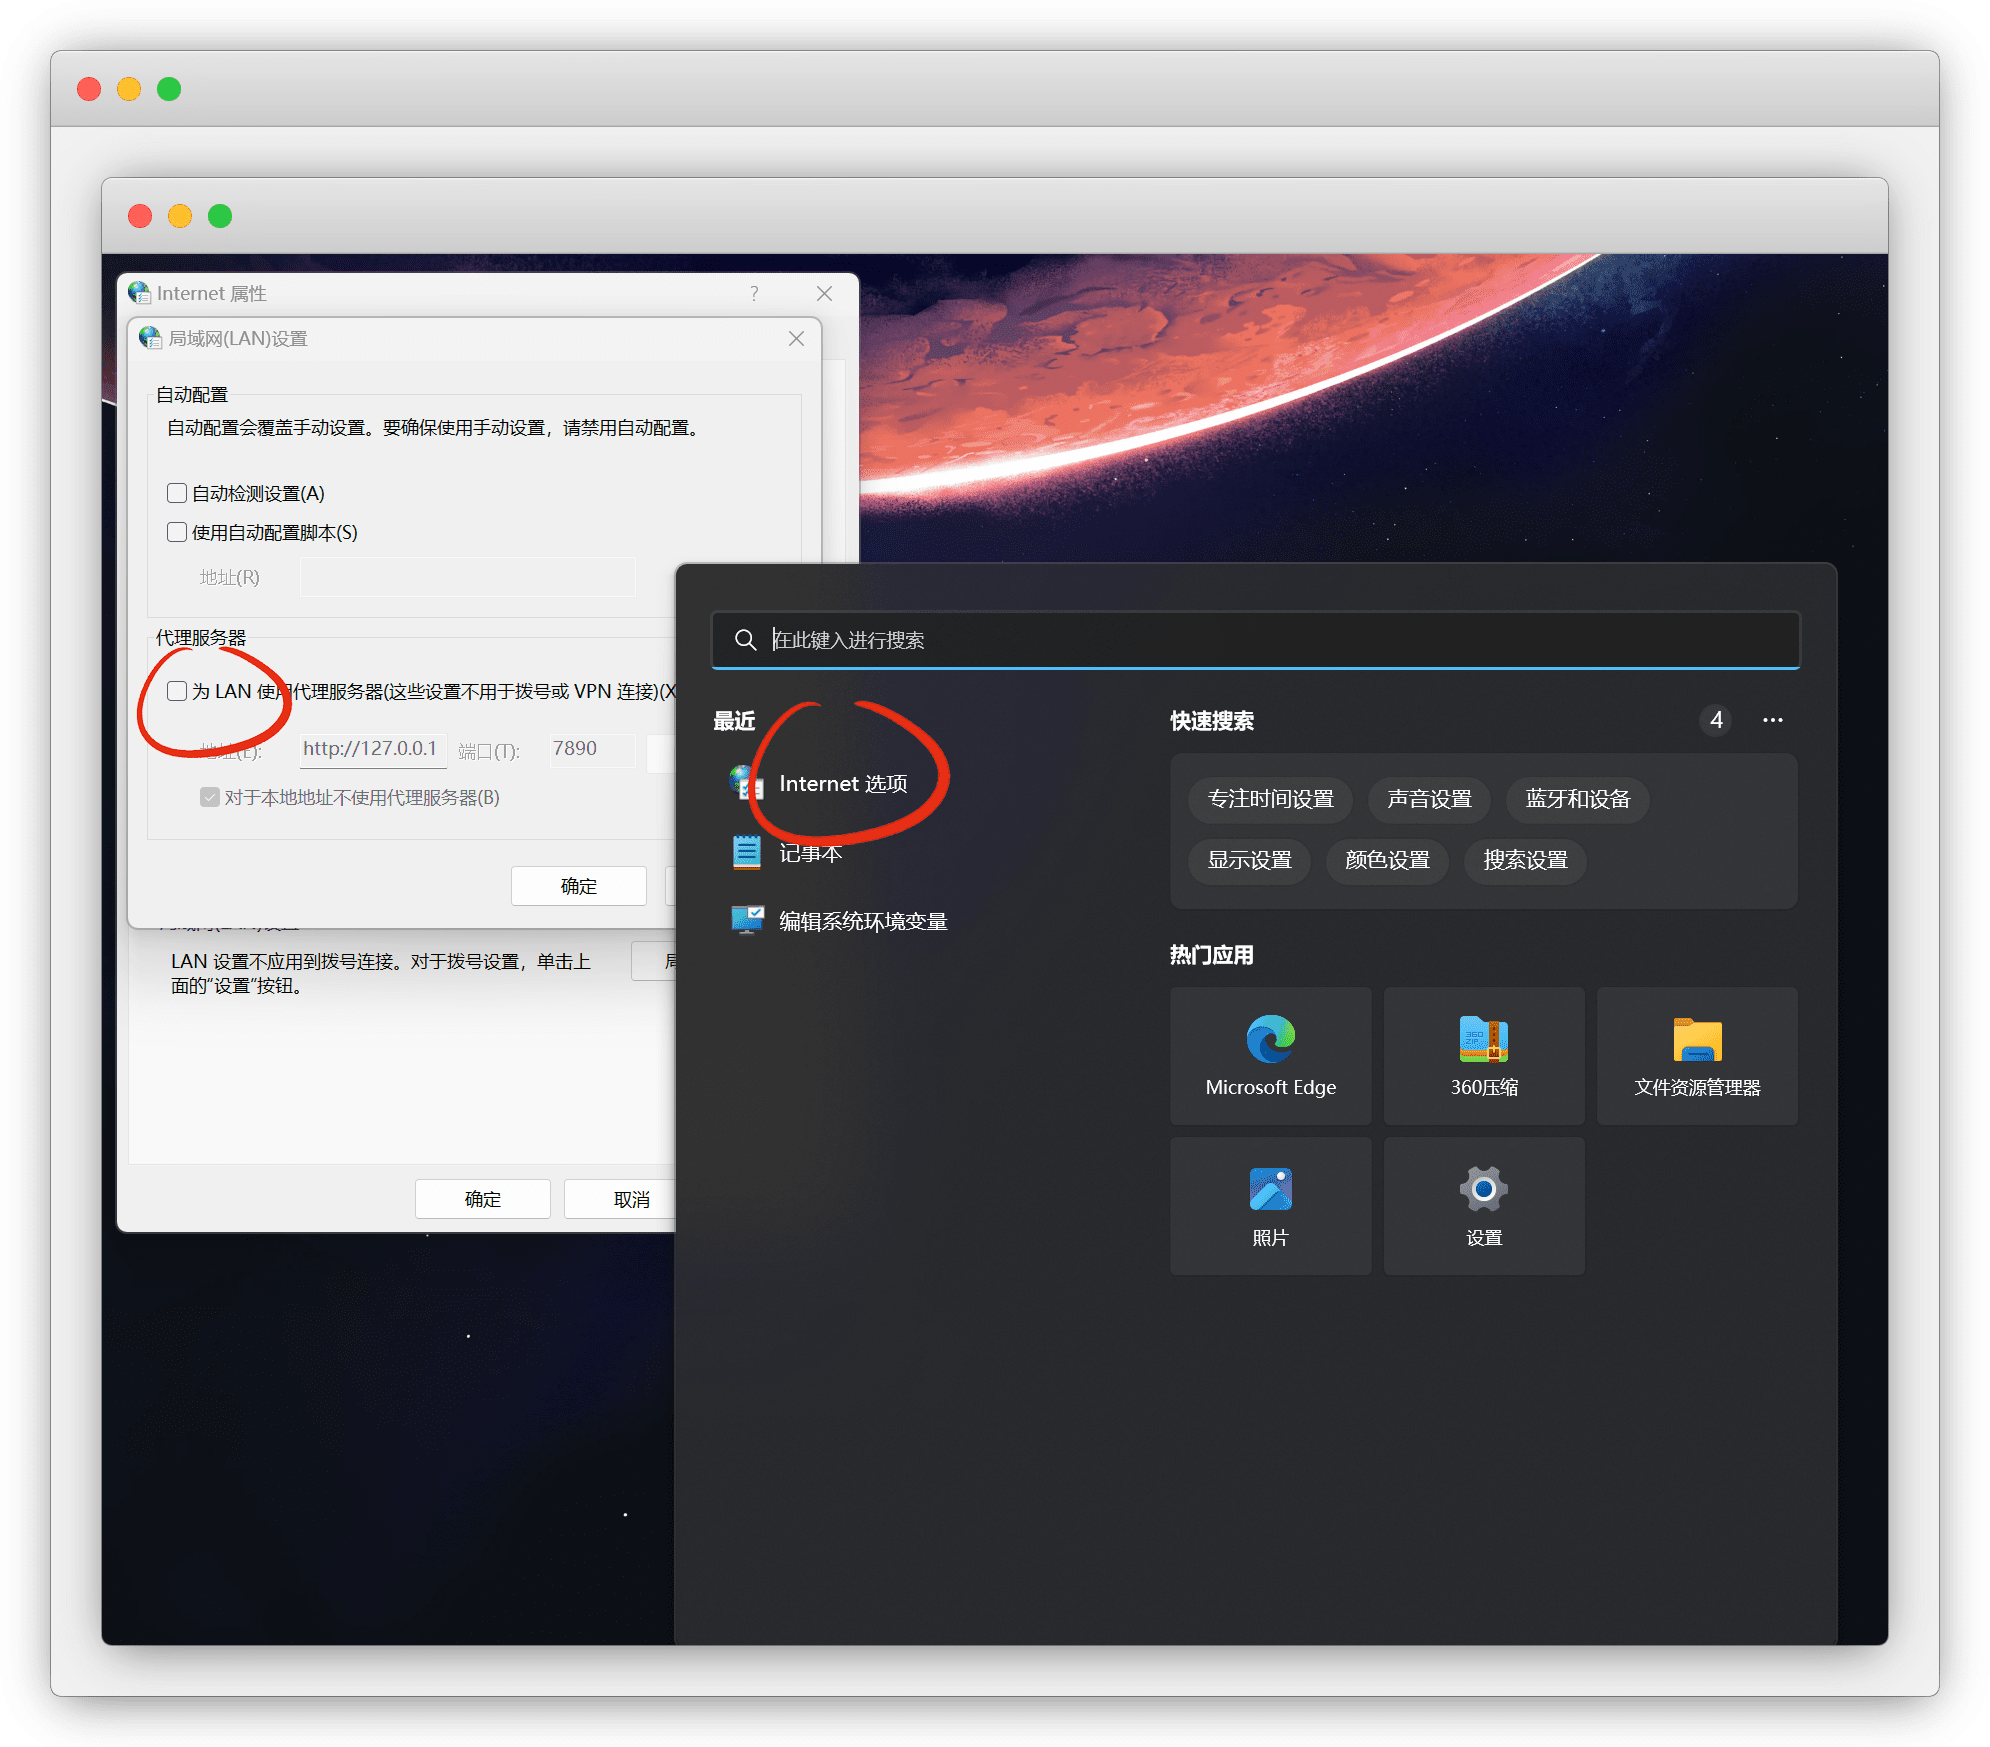Image resolution: width=1990 pixels, height=1747 pixels.
Task: Launch the 360压缩 app tile
Action: (x=1483, y=1055)
